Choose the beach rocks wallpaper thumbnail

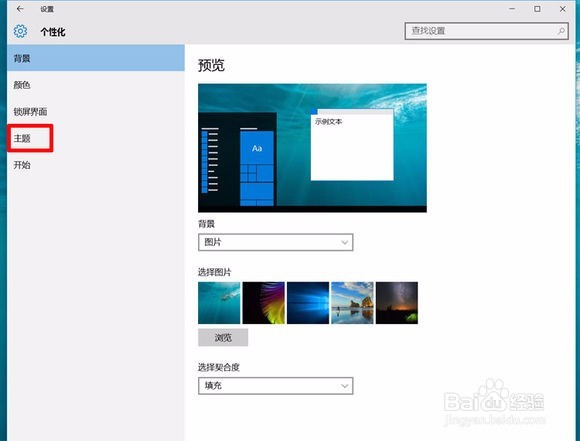[x=352, y=303]
